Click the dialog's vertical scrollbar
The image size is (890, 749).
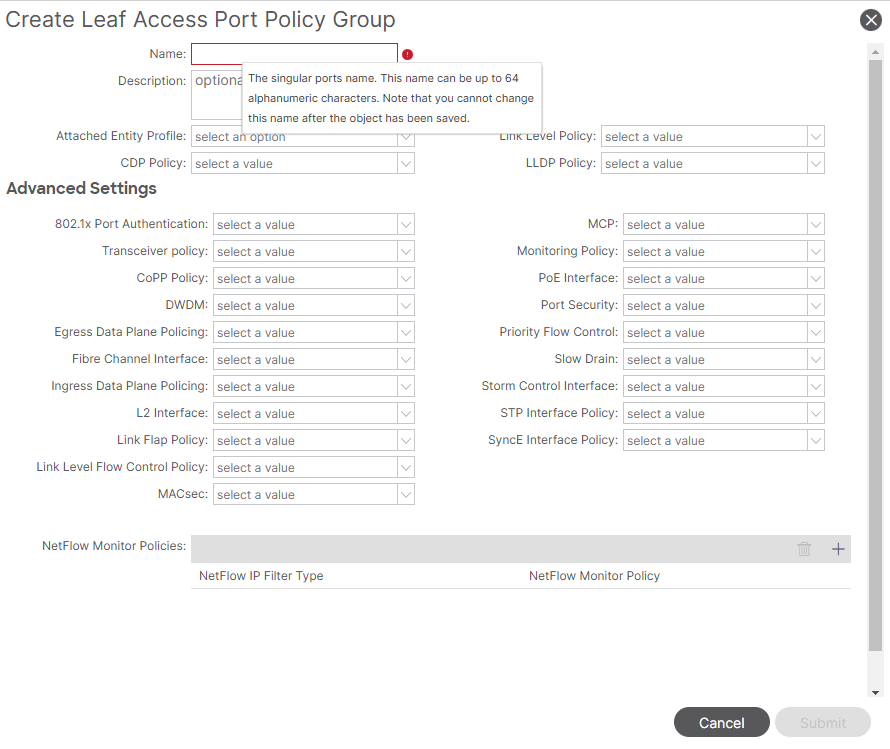876,350
